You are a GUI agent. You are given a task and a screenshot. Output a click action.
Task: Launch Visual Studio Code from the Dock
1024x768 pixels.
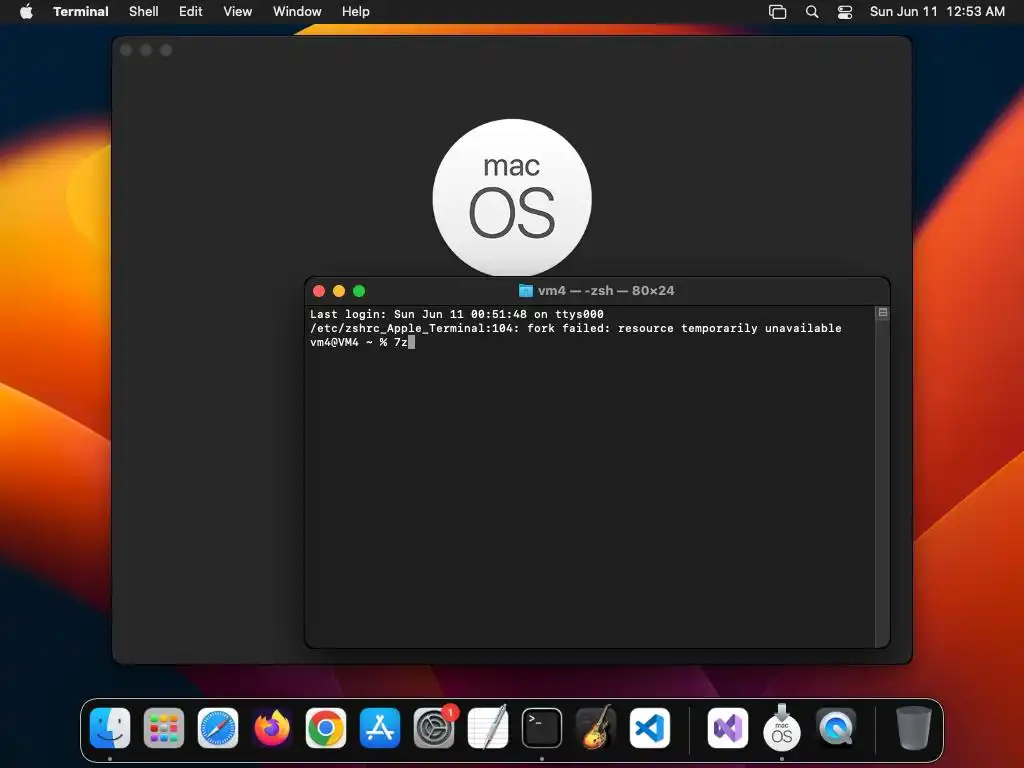point(650,728)
